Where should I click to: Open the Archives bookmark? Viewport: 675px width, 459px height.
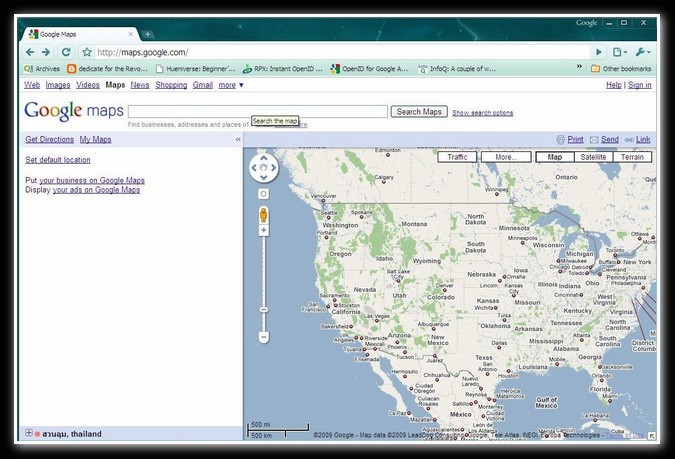[x=42, y=68]
